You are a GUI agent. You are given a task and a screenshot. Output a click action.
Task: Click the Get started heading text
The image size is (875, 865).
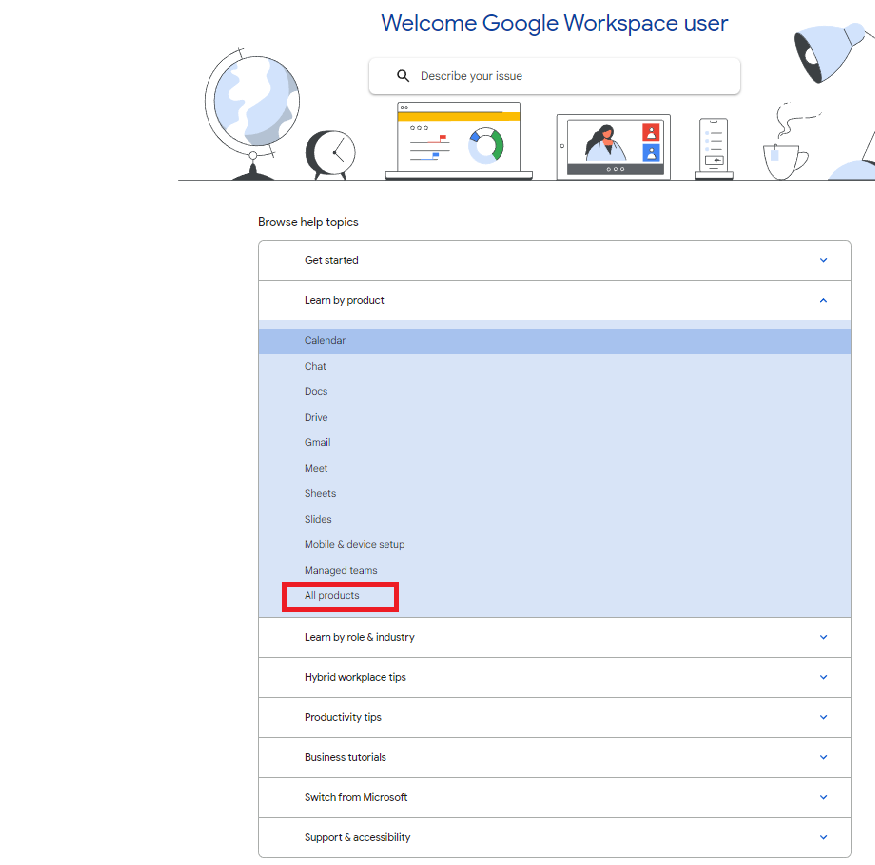tap(331, 260)
